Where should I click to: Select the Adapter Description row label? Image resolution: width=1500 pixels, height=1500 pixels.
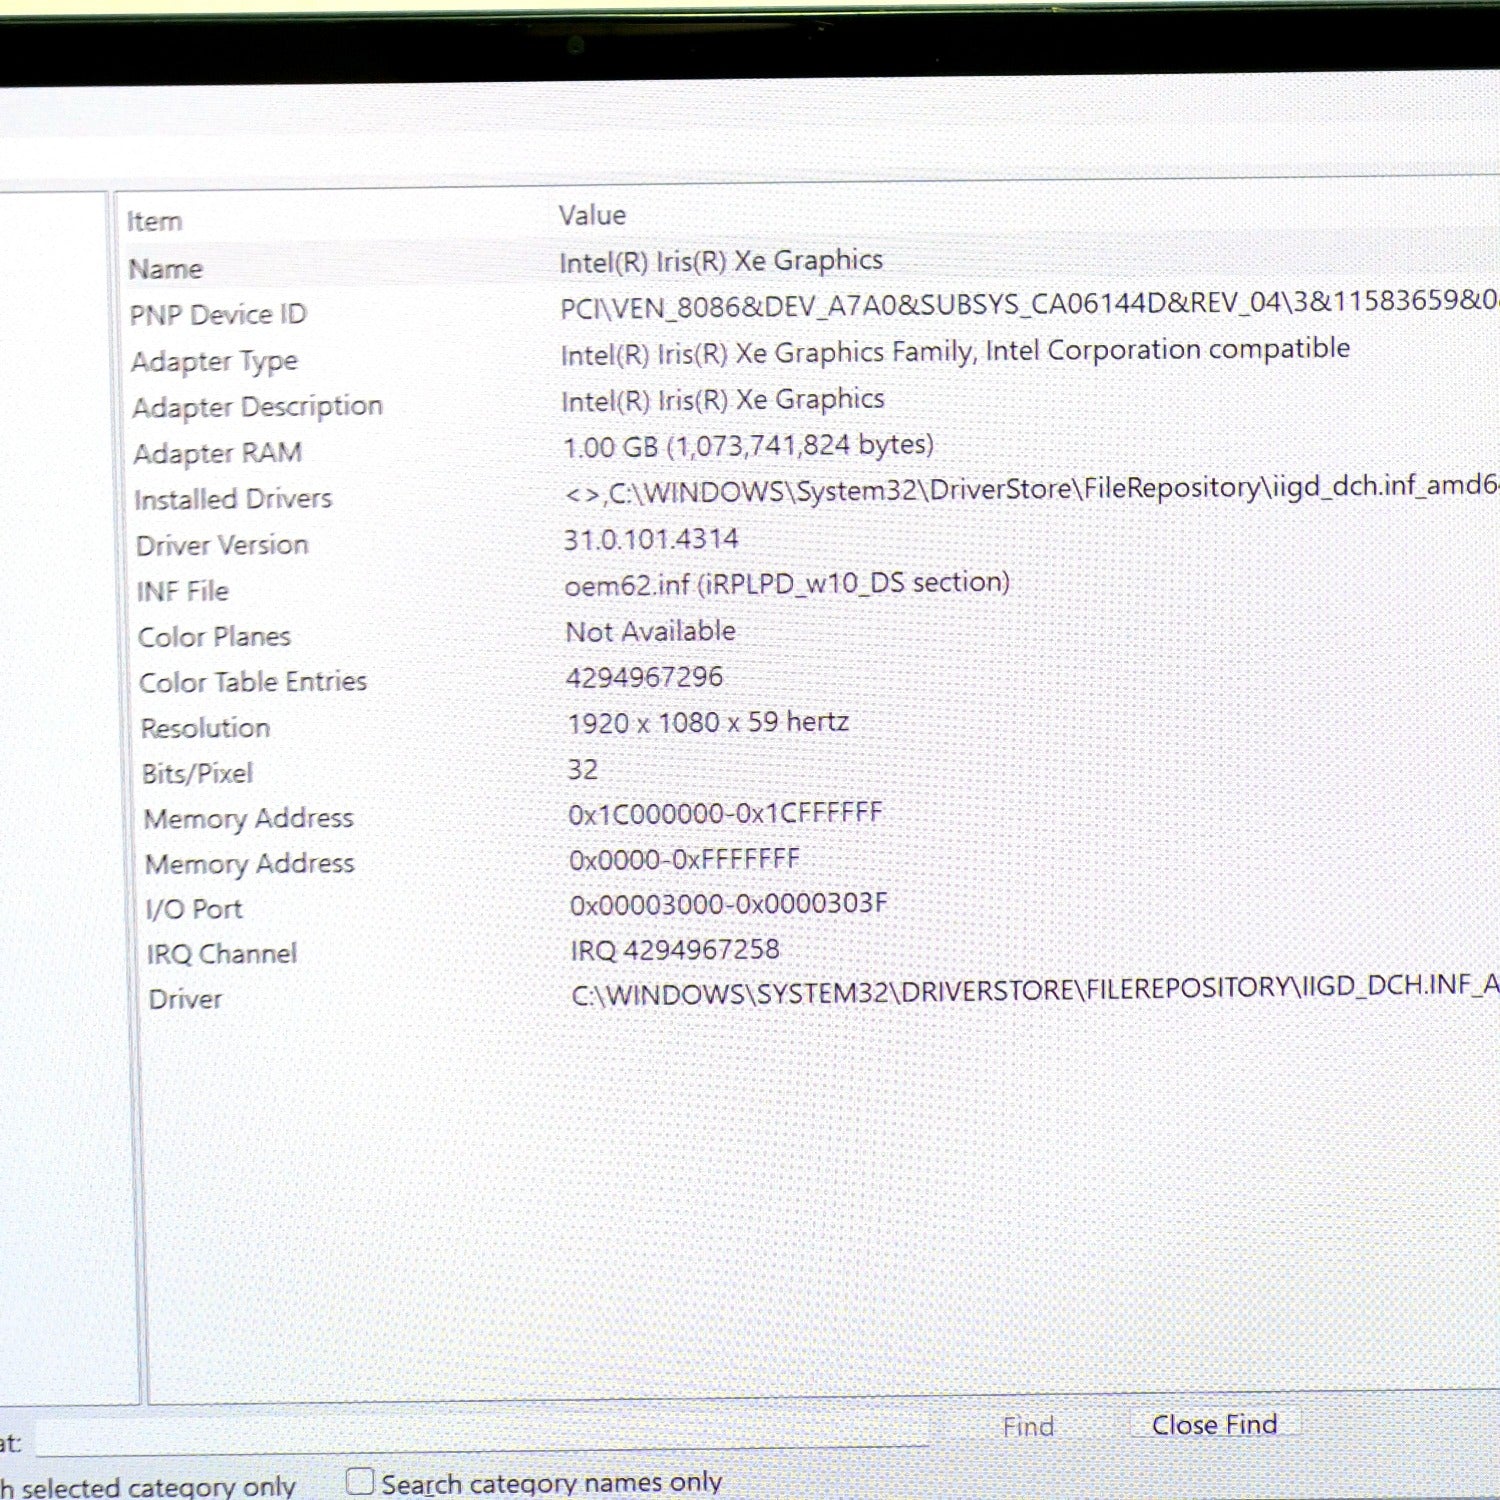(x=258, y=407)
